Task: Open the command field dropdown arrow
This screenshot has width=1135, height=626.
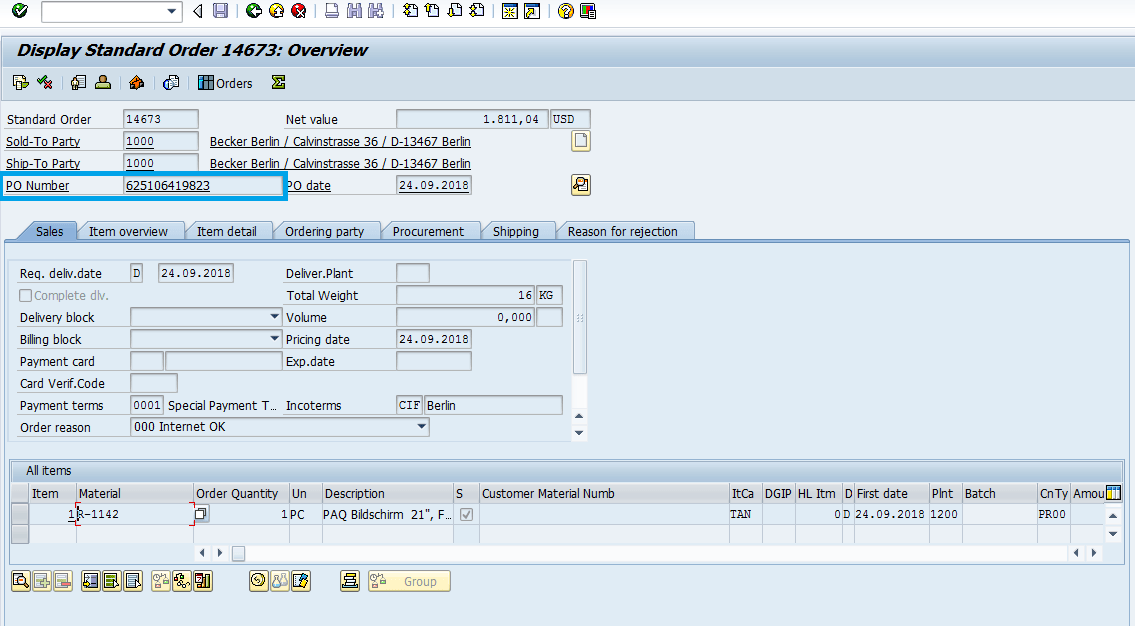Action: point(172,11)
